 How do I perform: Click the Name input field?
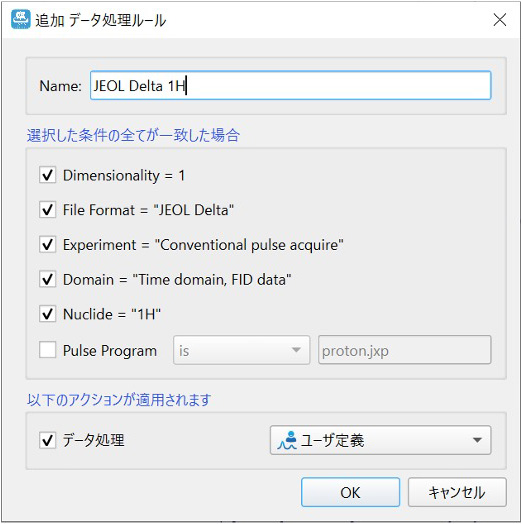[x=290, y=85]
